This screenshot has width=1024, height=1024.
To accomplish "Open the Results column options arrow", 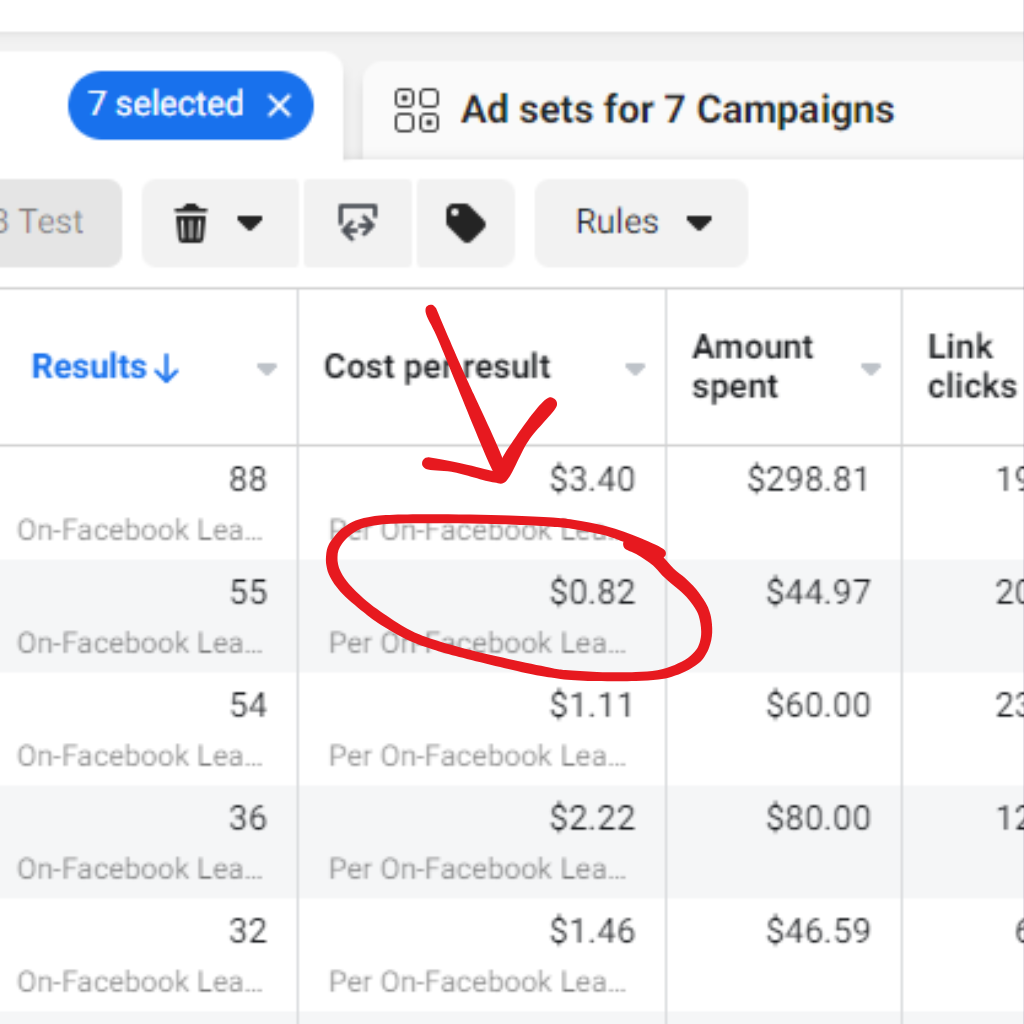I will tap(266, 369).
